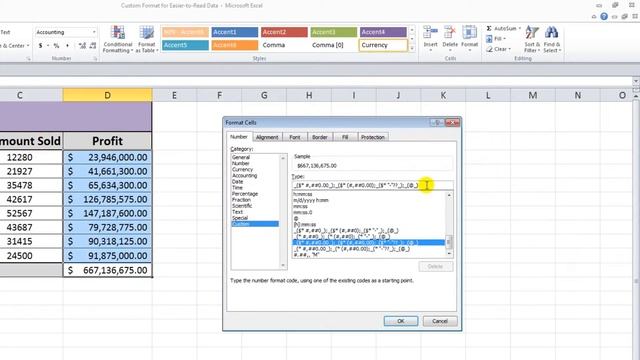The height and width of the screenshot is (360, 640).
Task: Select General category
Action: 241,157
